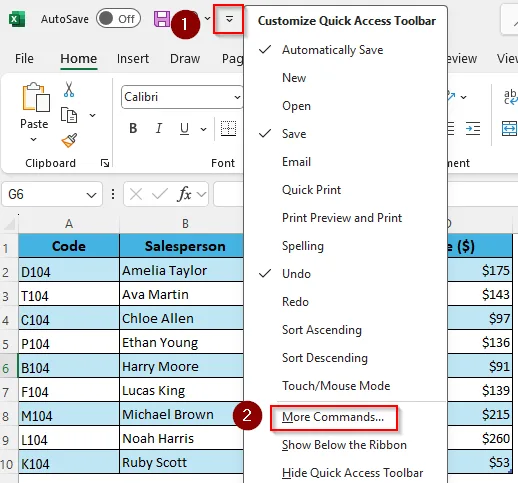
Task: Click the Cancel X formula icon
Action: 136,194
